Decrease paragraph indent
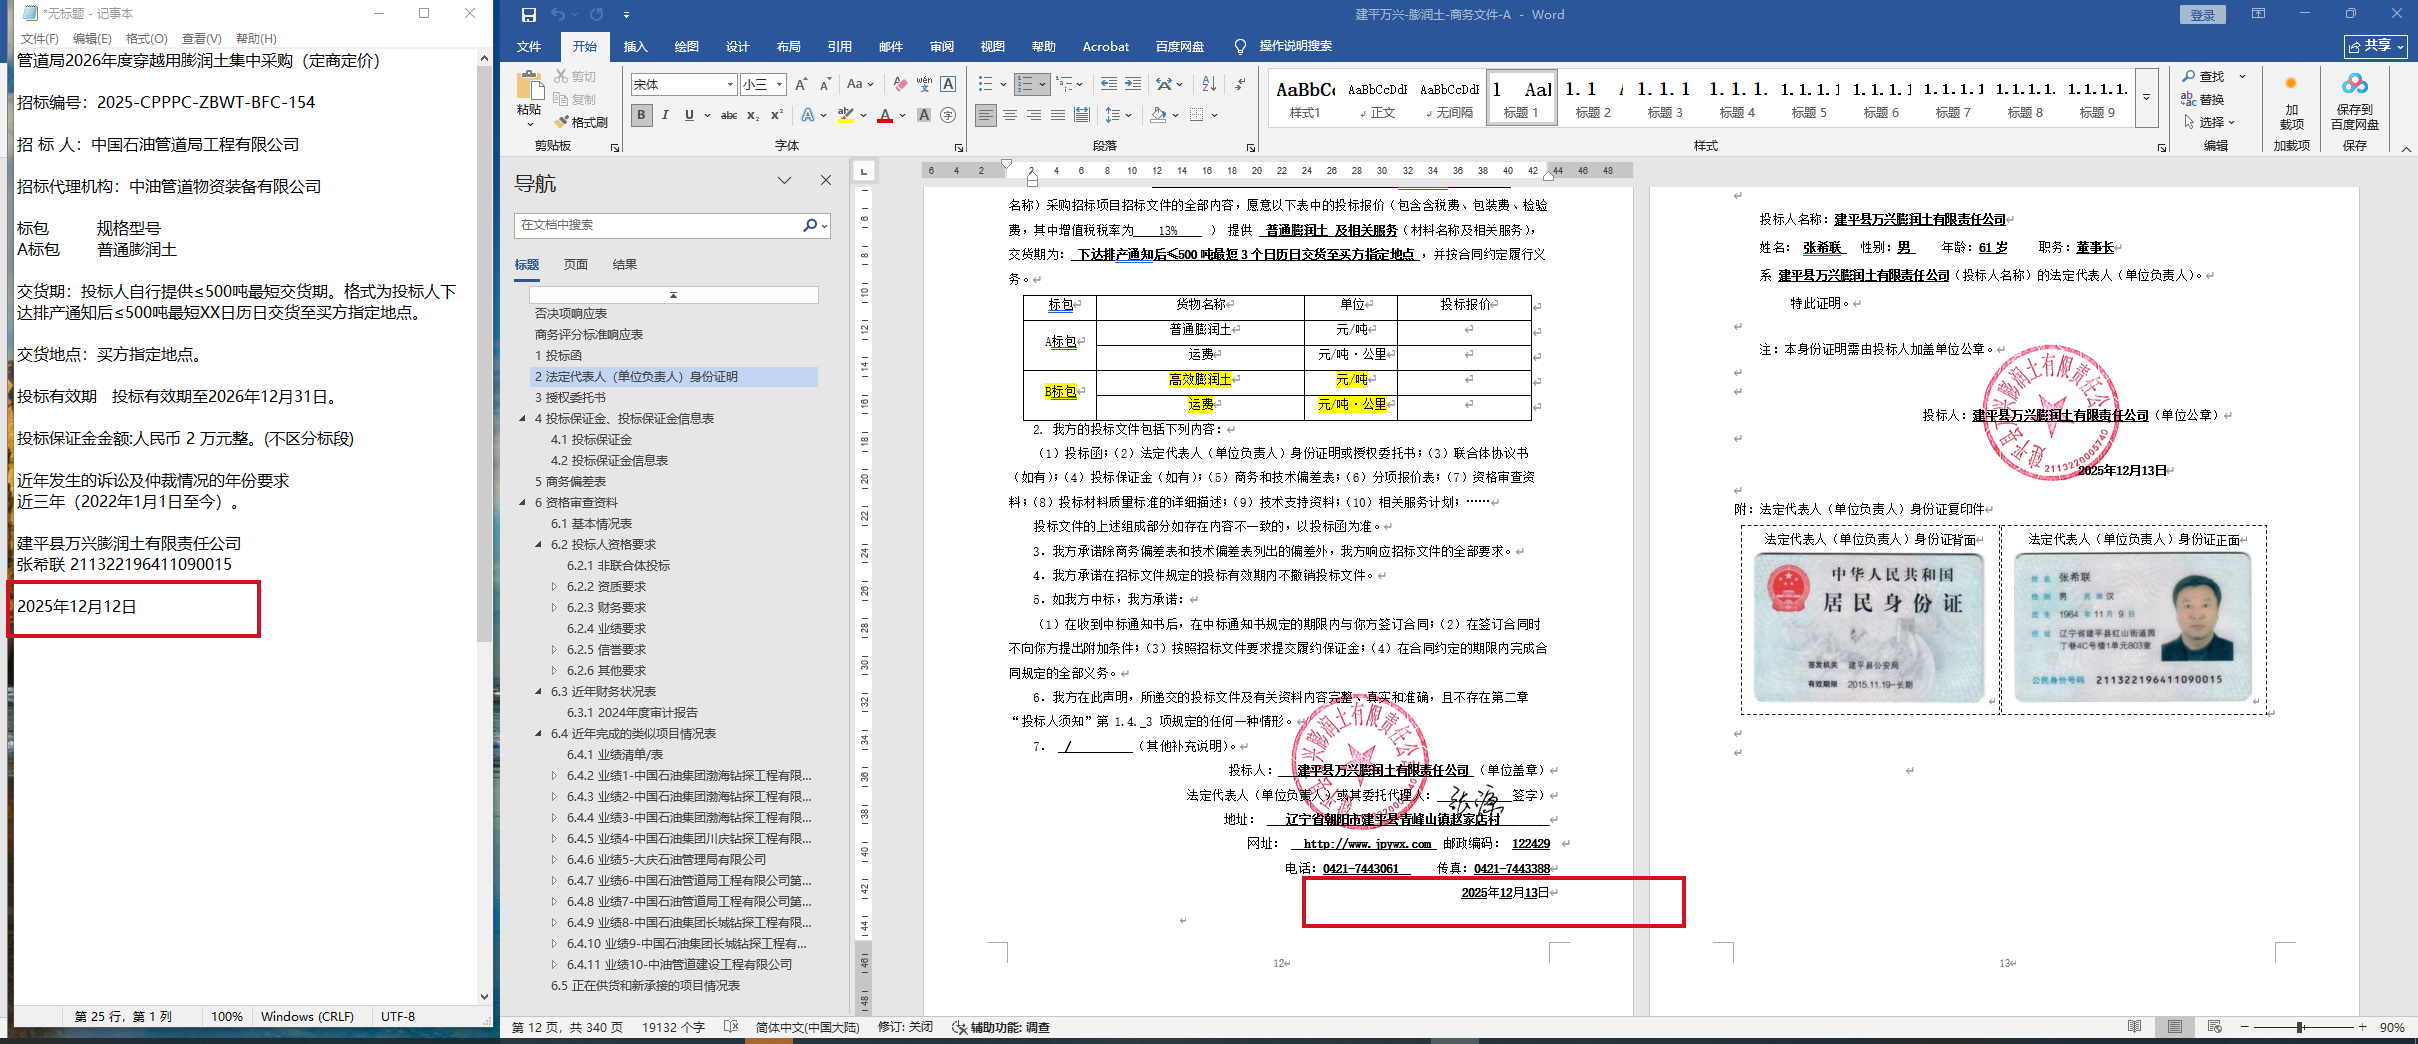Image resolution: width=2418 pixels, height=1044 pixels. pos(1109,85)
